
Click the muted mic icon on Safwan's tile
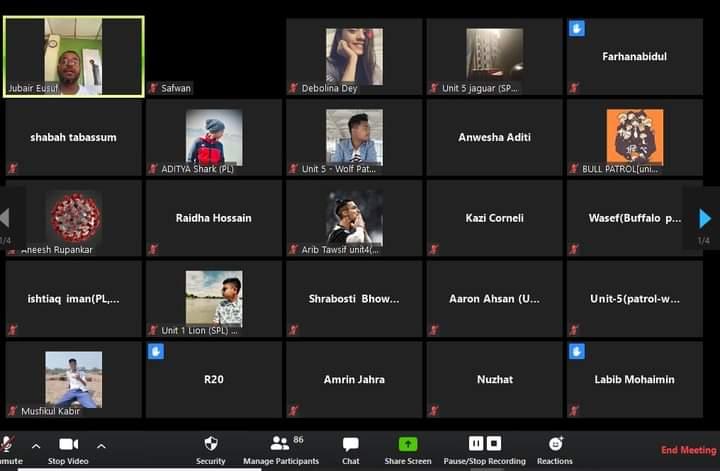click(153, 88)
